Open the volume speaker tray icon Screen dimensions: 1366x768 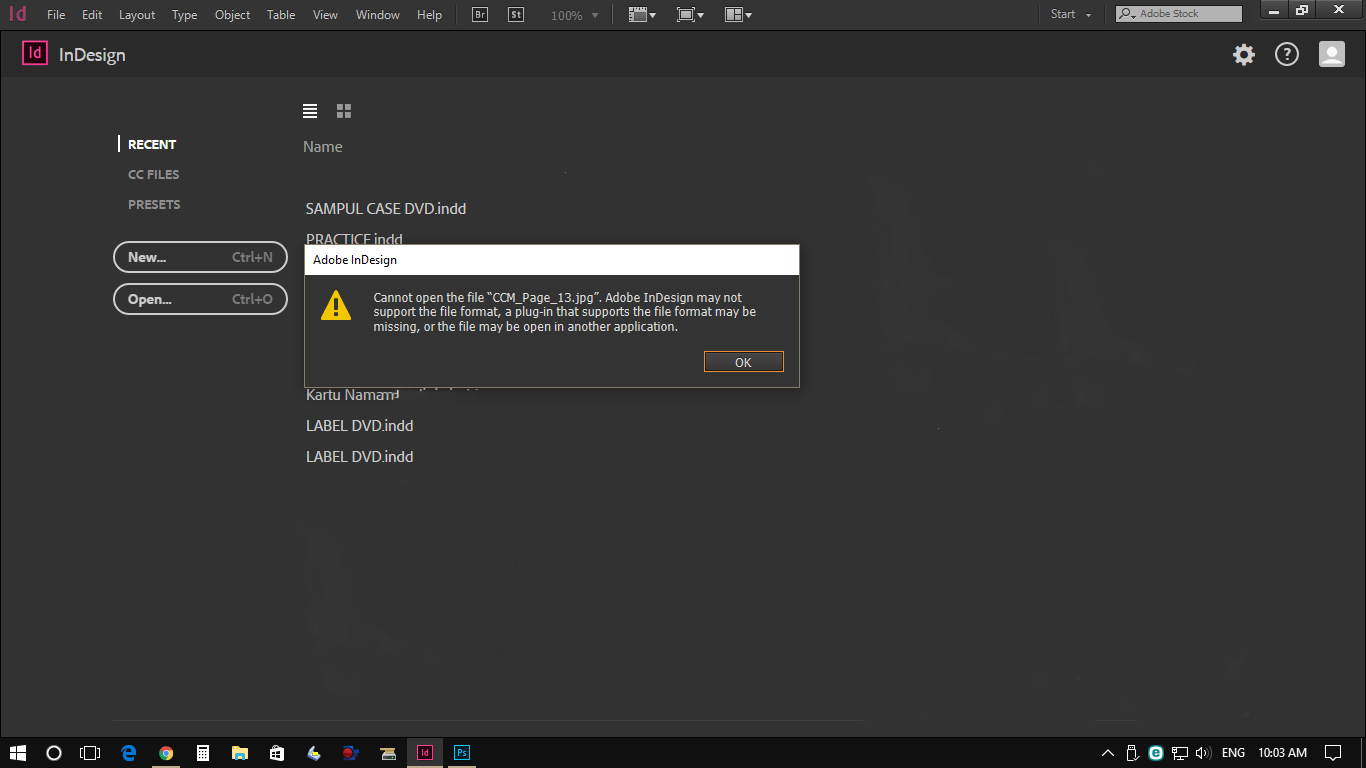[1203, 753]
